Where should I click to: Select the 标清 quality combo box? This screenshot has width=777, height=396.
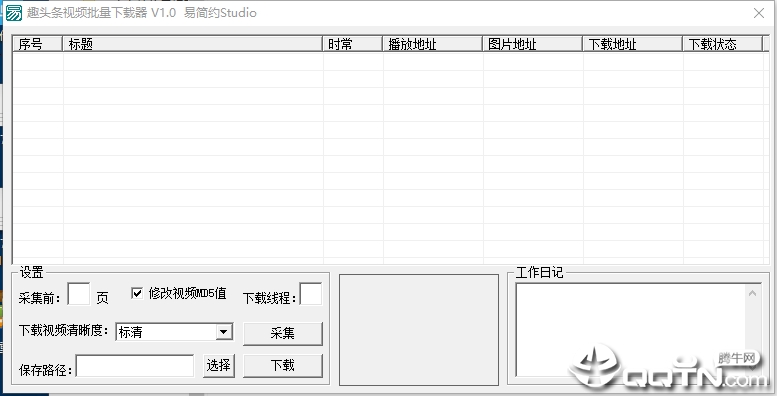pos(174,332)
